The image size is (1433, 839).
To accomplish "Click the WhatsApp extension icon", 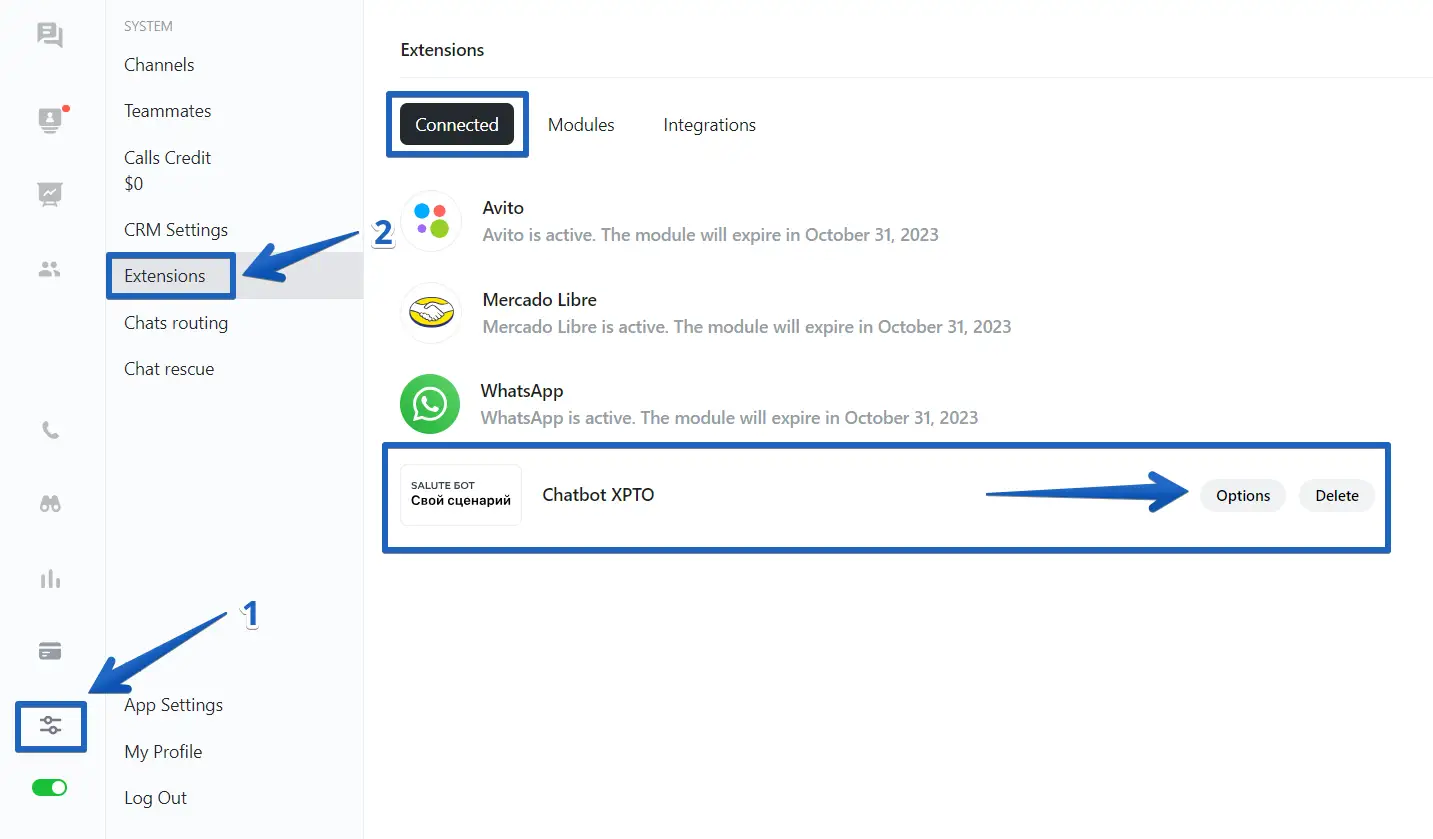I will [430, 404].
